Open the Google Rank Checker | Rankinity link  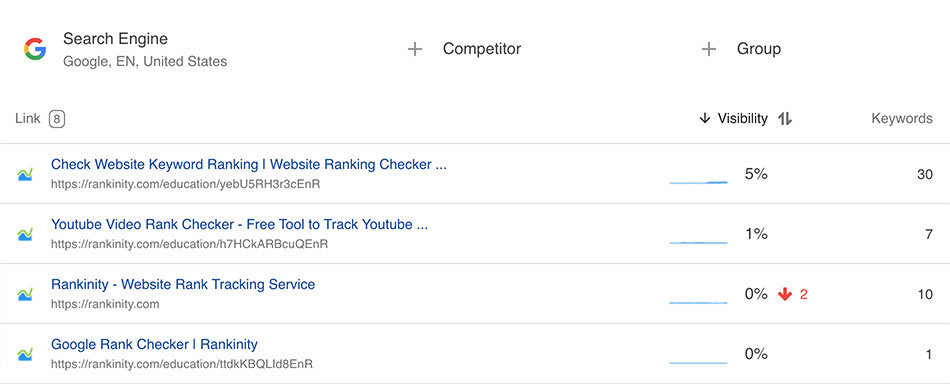154,344
